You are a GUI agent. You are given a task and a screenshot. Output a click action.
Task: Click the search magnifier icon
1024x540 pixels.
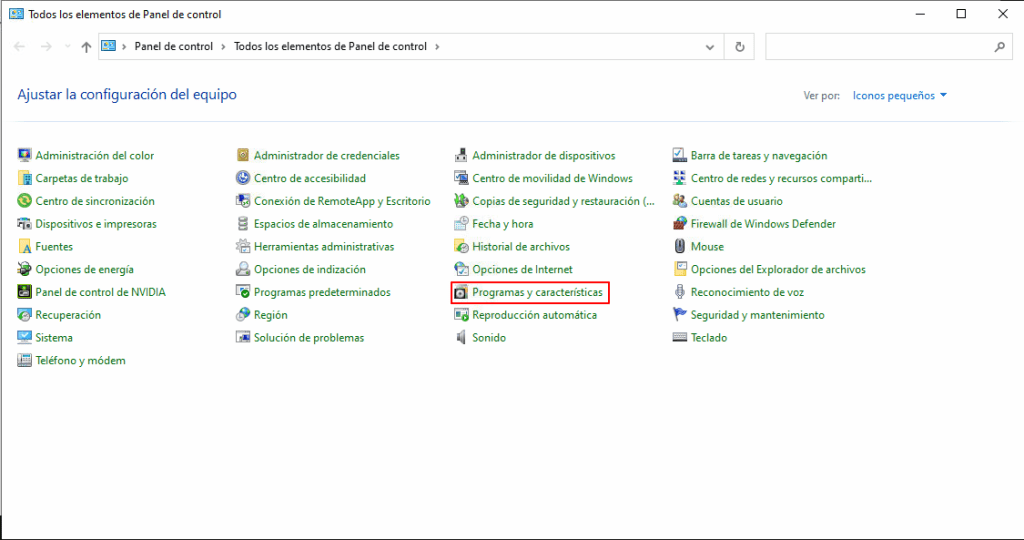point(999,47)
